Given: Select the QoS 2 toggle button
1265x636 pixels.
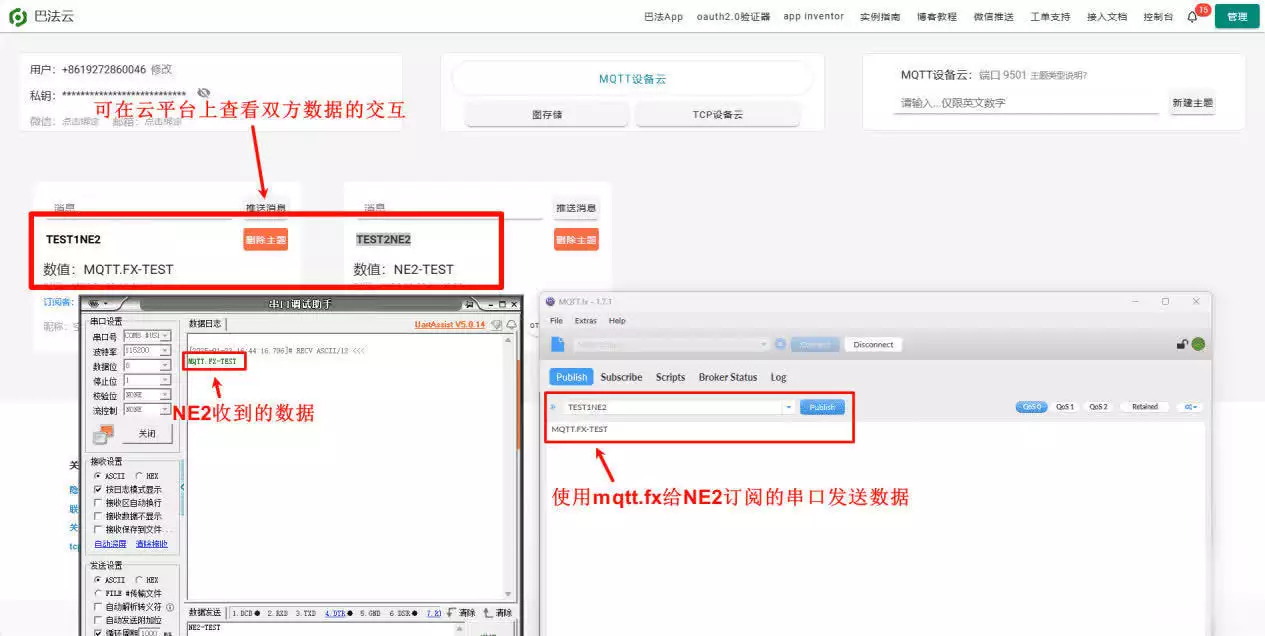Looking at the screenshot, I should [x=1098, y=407].
